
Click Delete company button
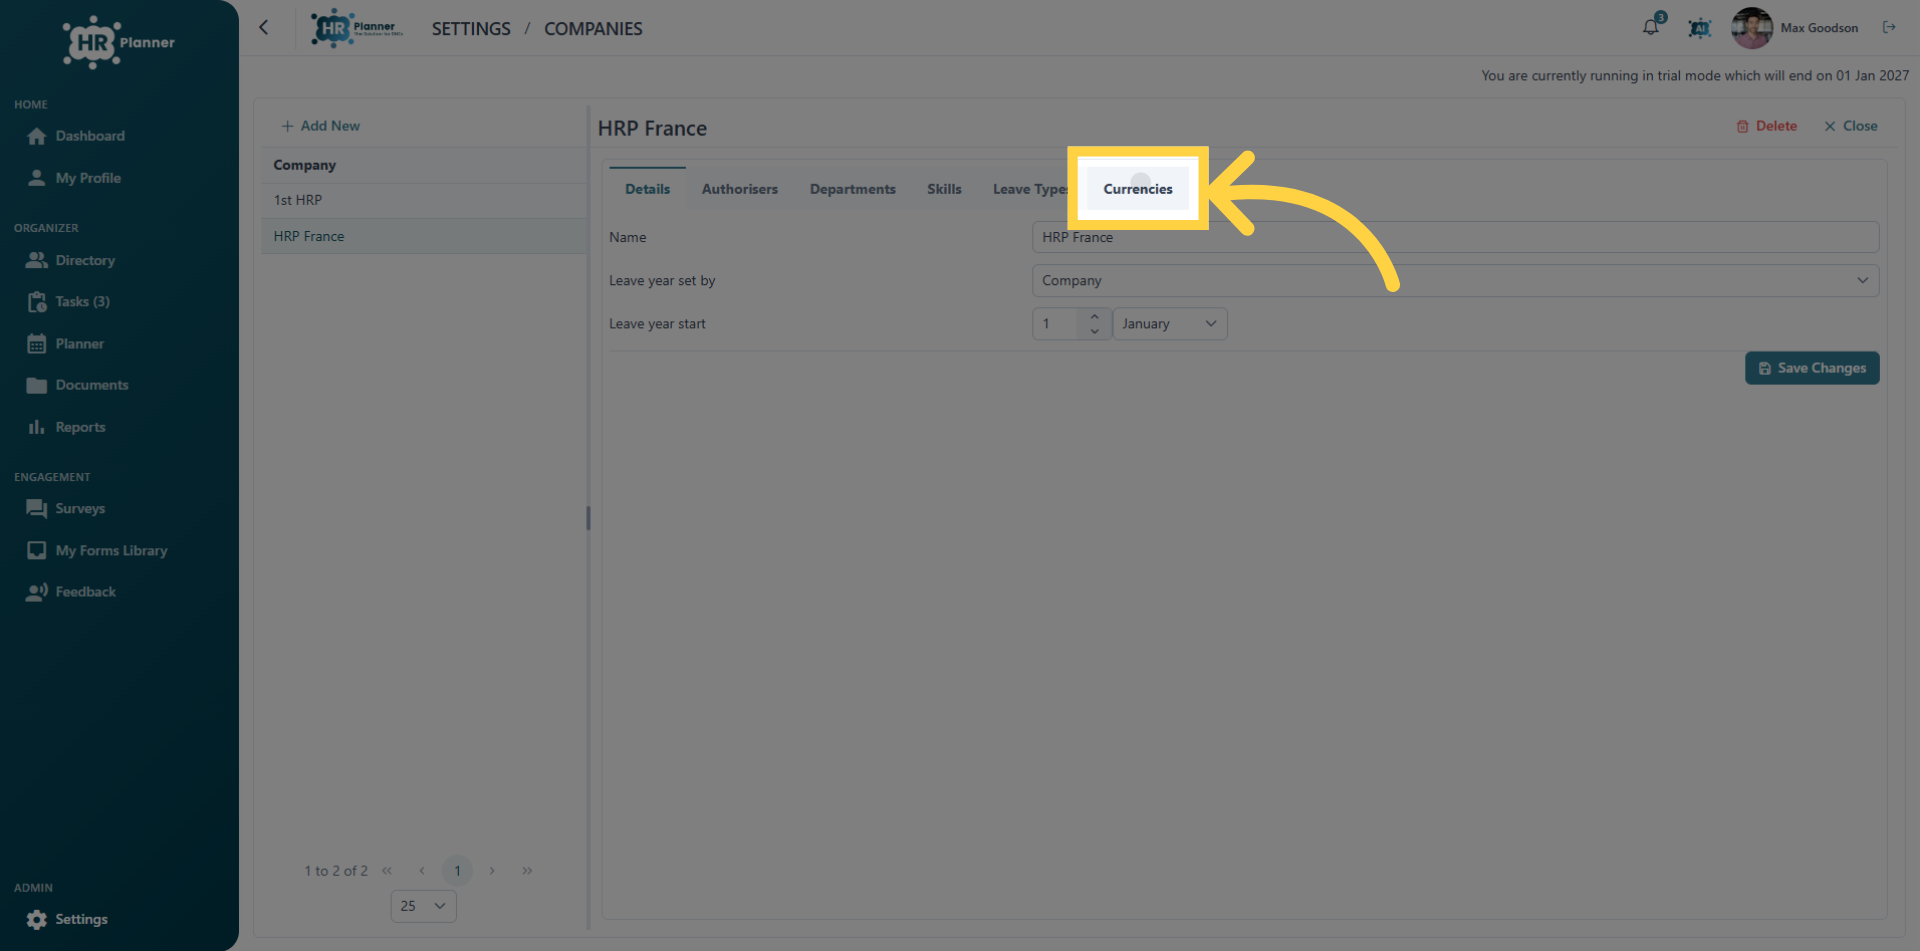point(1767,126)
